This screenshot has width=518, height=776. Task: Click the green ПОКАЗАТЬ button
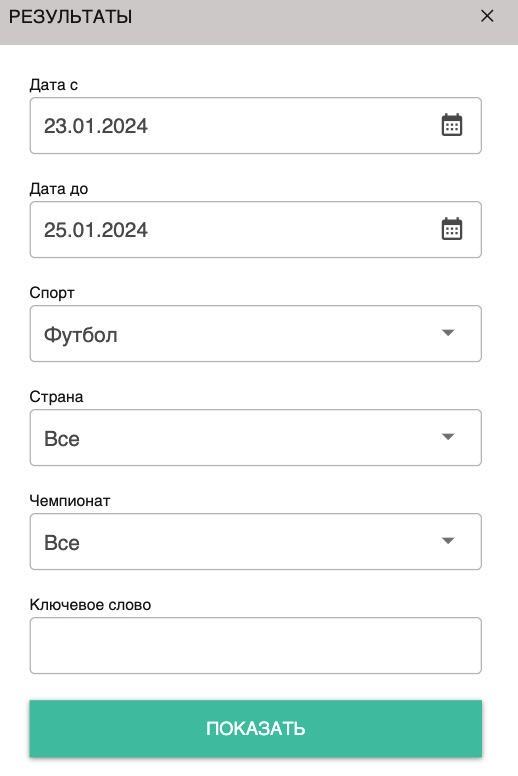255,728
